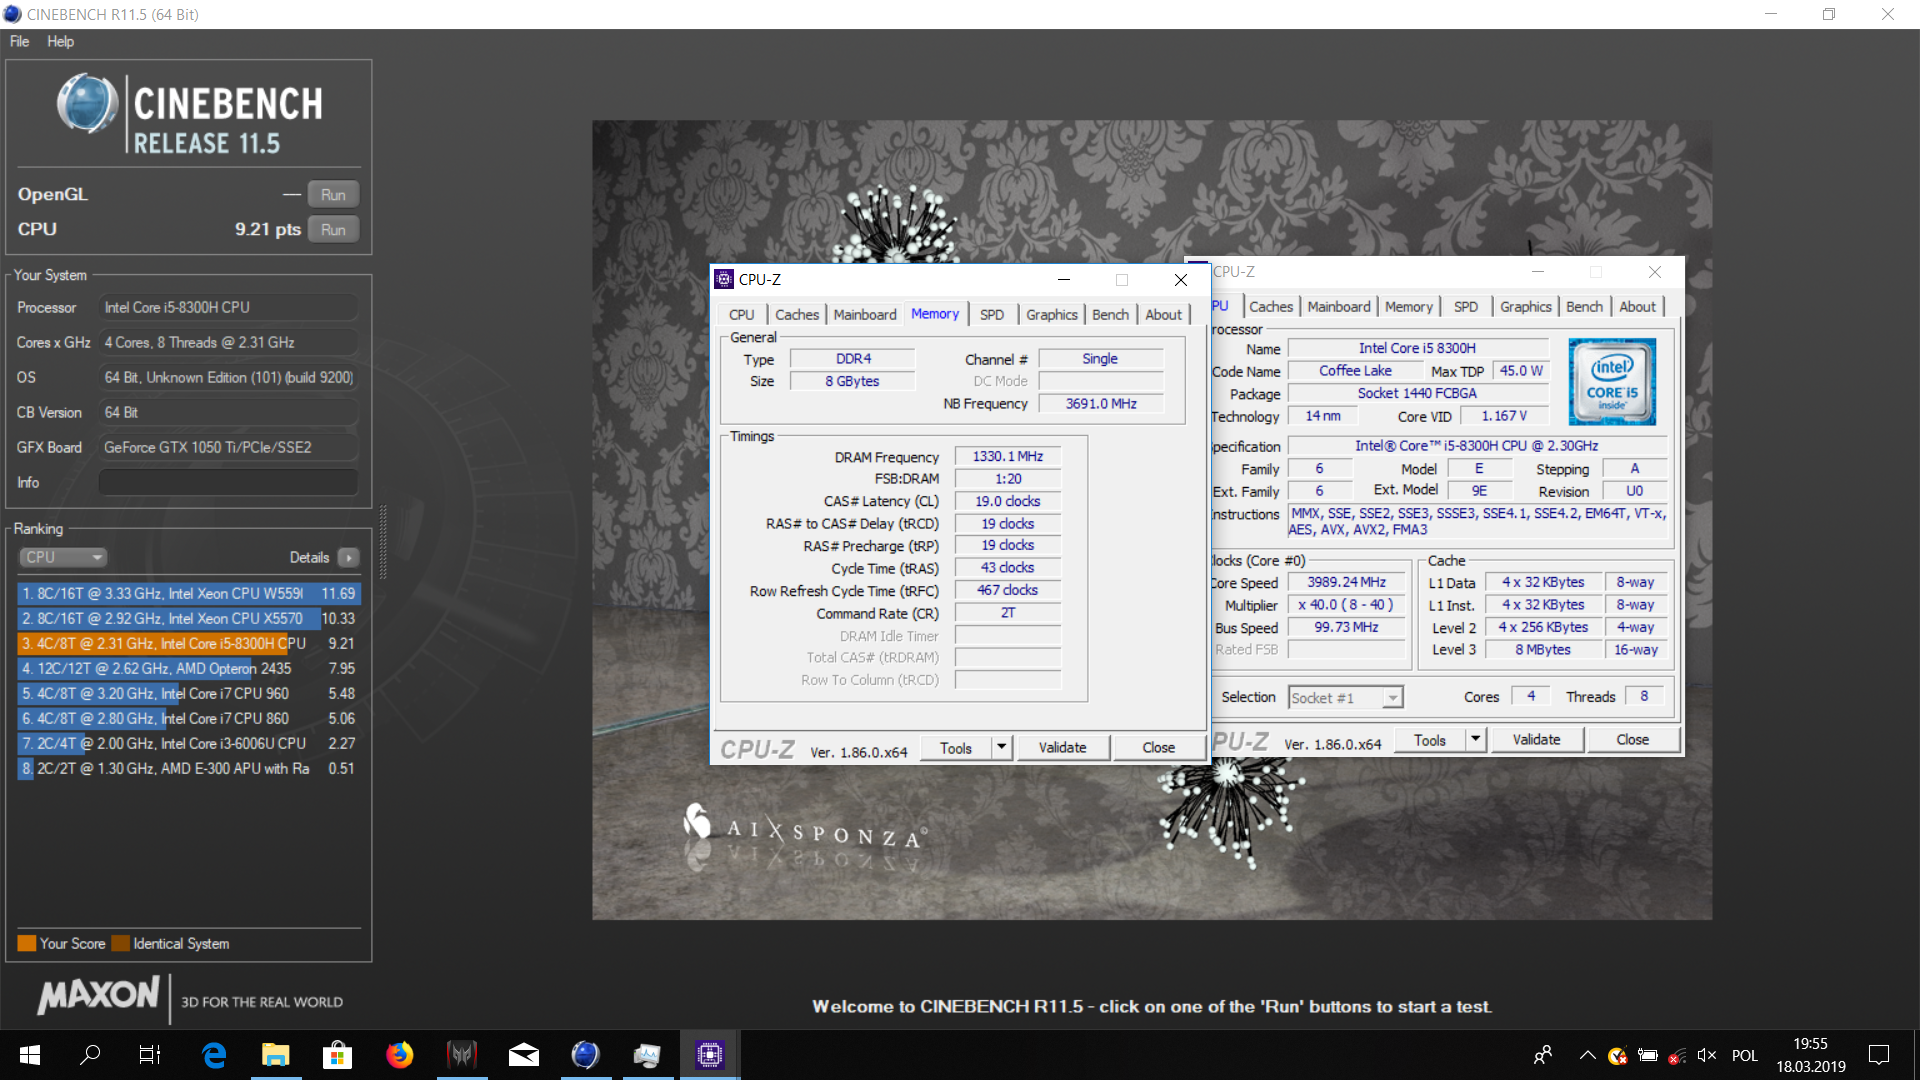This screenshot has width=1920, height=1080.
Task: Click the DRAM Frequency value field
Action: [x=1008, y=456]
